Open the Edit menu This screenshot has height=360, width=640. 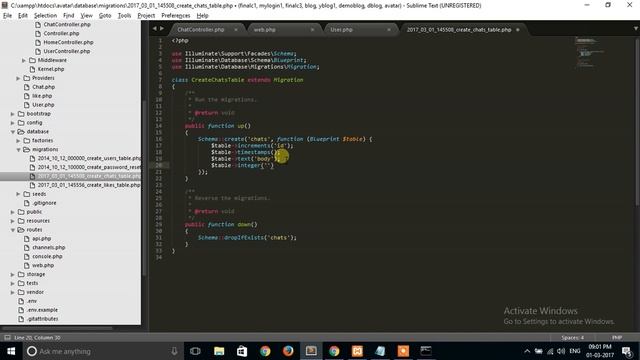point(23,16)
